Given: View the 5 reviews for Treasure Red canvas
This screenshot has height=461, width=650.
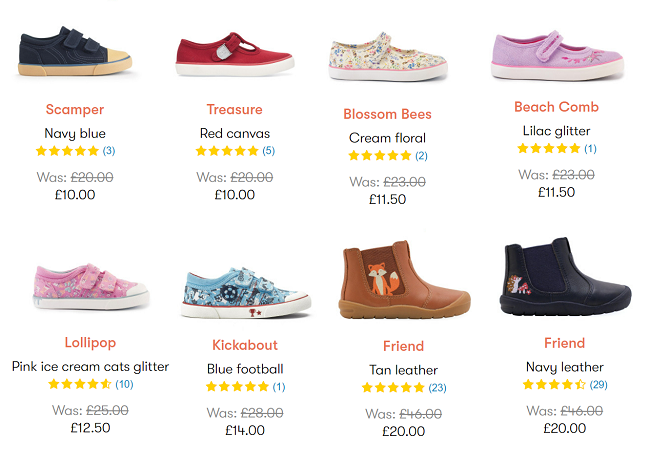Looking at the screenshot, I should click(234, 151).
